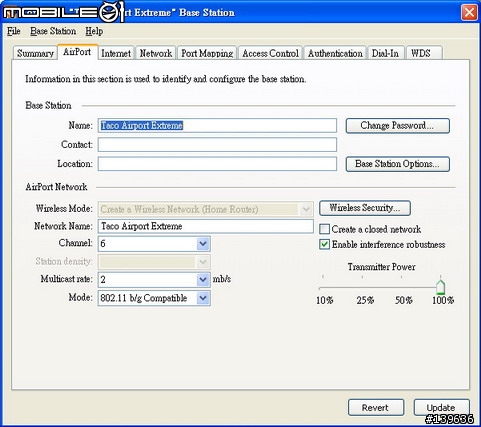Click the Change Password button
481x427 pixels.
pos(398,126)
